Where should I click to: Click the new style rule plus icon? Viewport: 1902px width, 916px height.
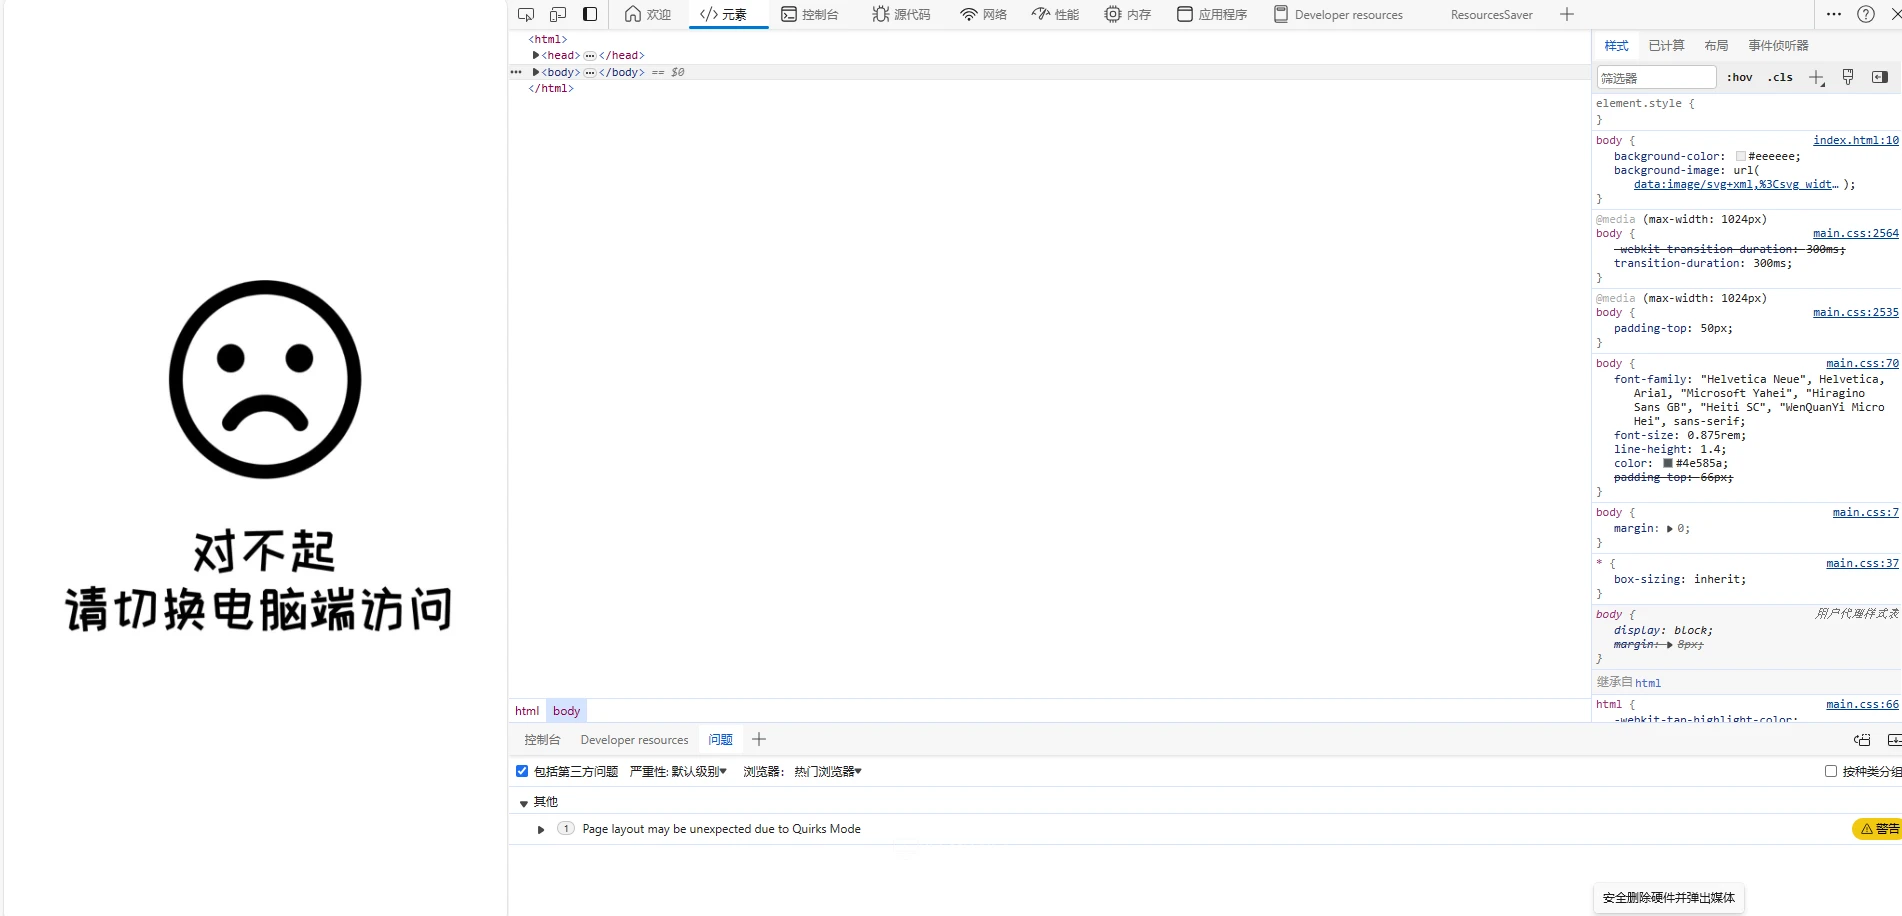click(1817, 77)
